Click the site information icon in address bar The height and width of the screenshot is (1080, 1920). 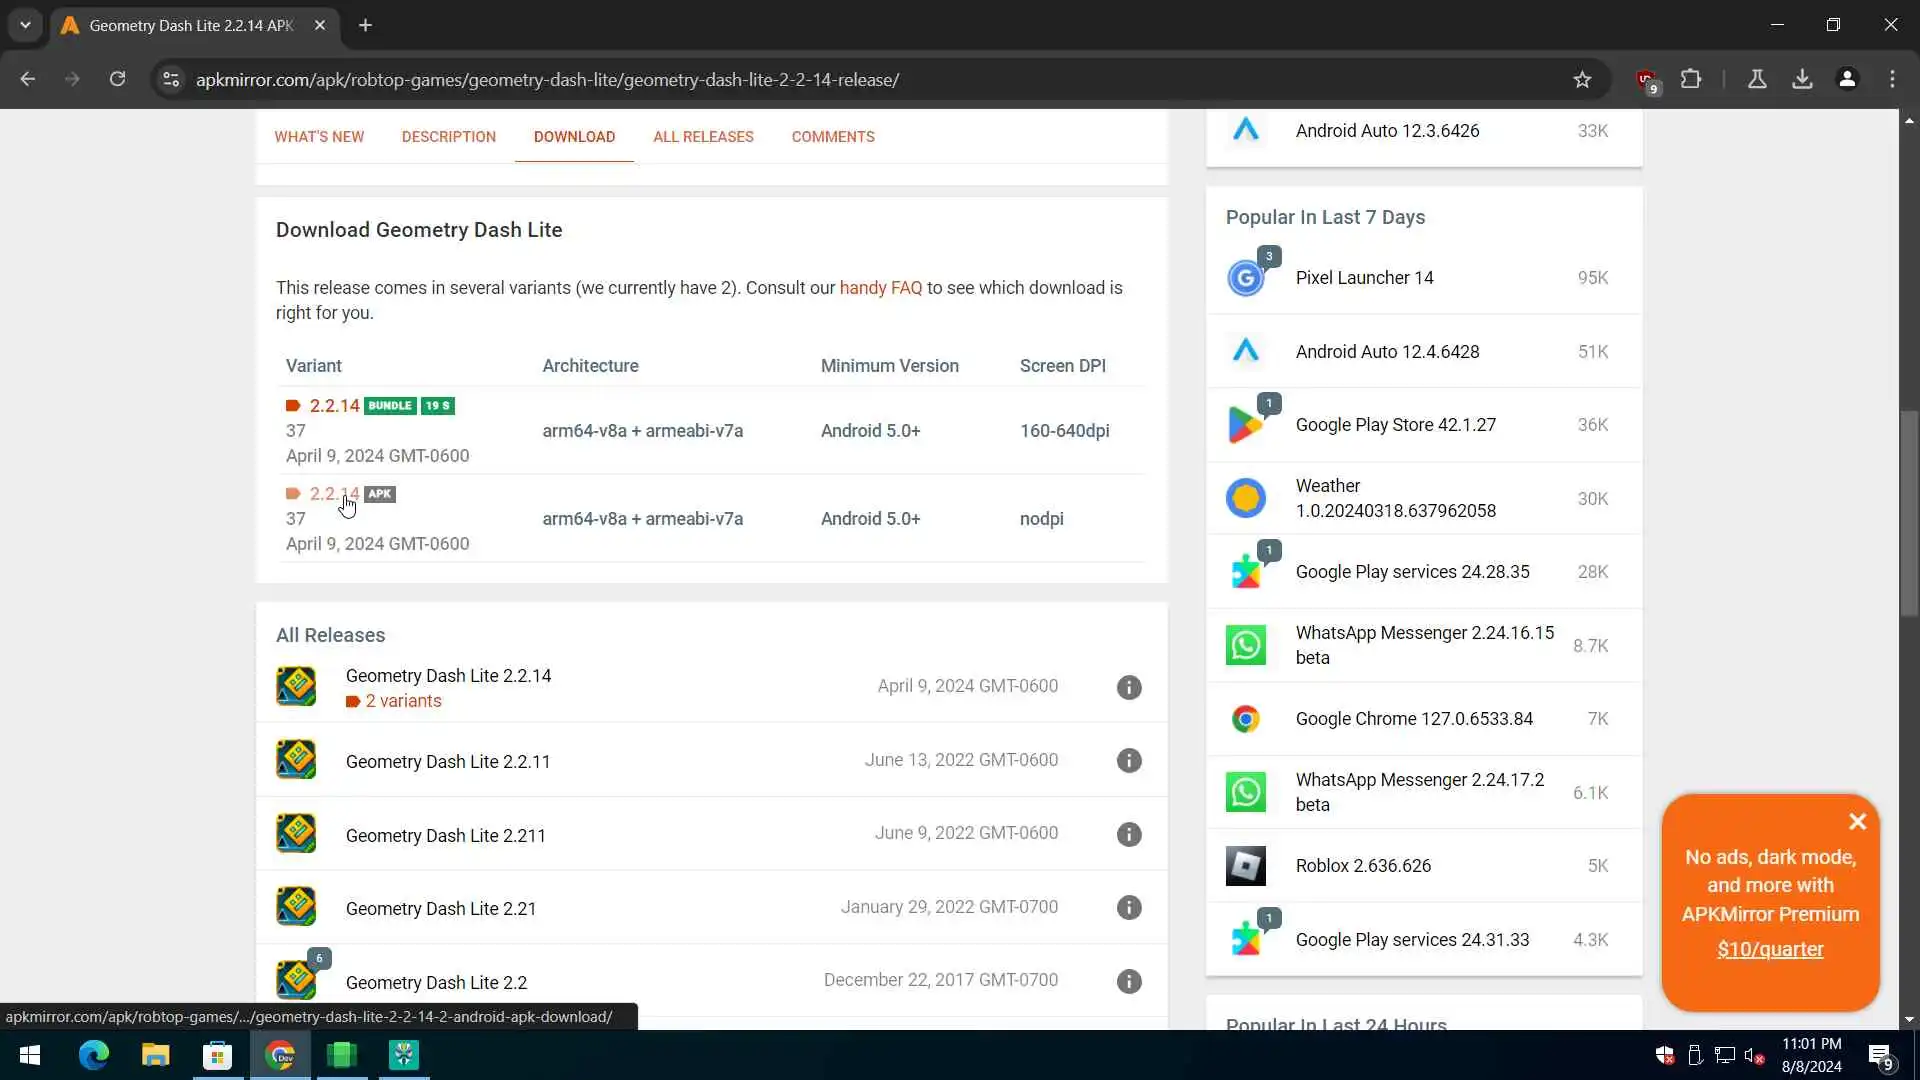click(171, 80)
